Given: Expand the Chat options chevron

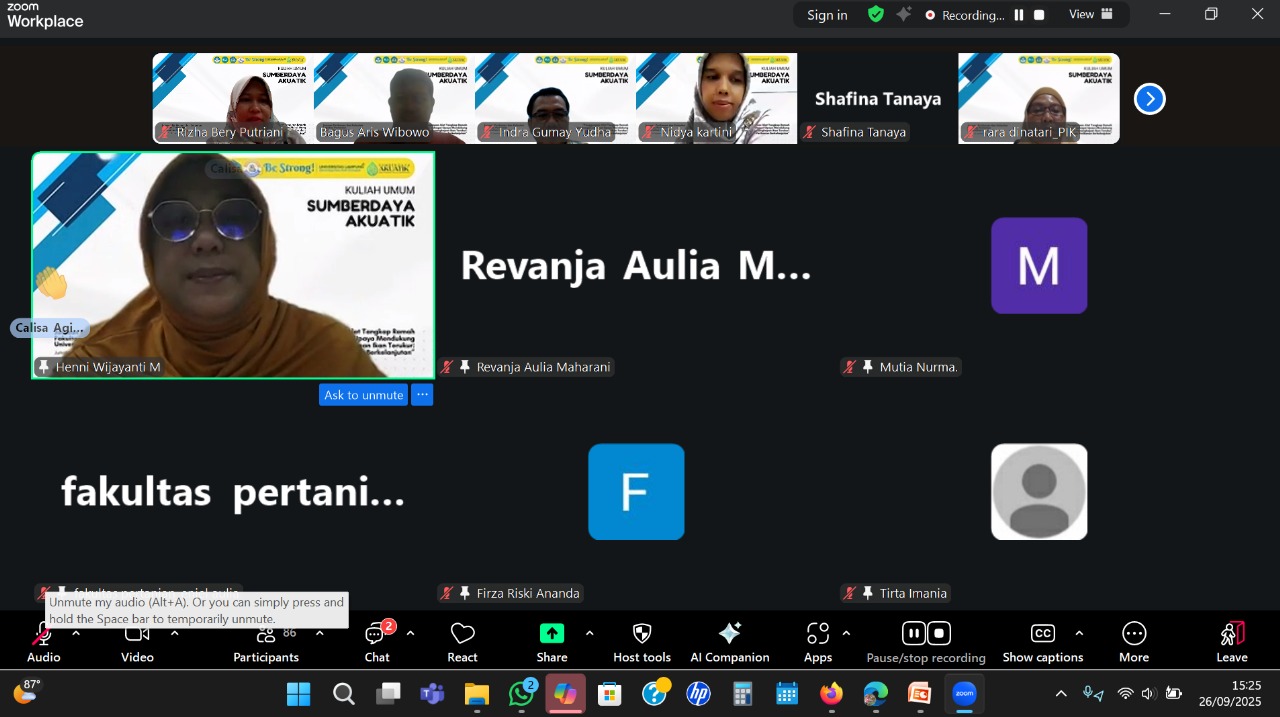Looking at the screenshot, I should tap(410, 633).
